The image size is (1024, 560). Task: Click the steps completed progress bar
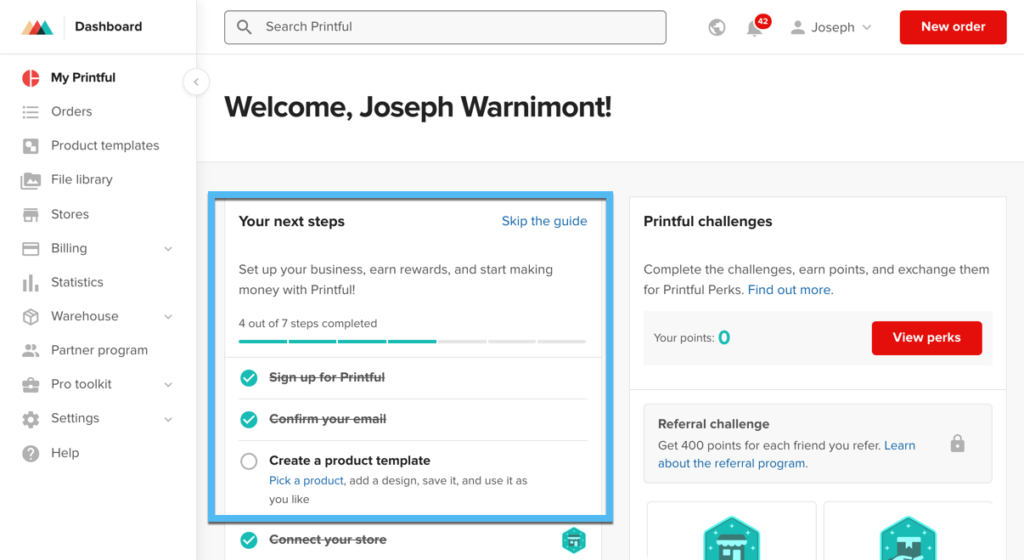click(412, 341)
